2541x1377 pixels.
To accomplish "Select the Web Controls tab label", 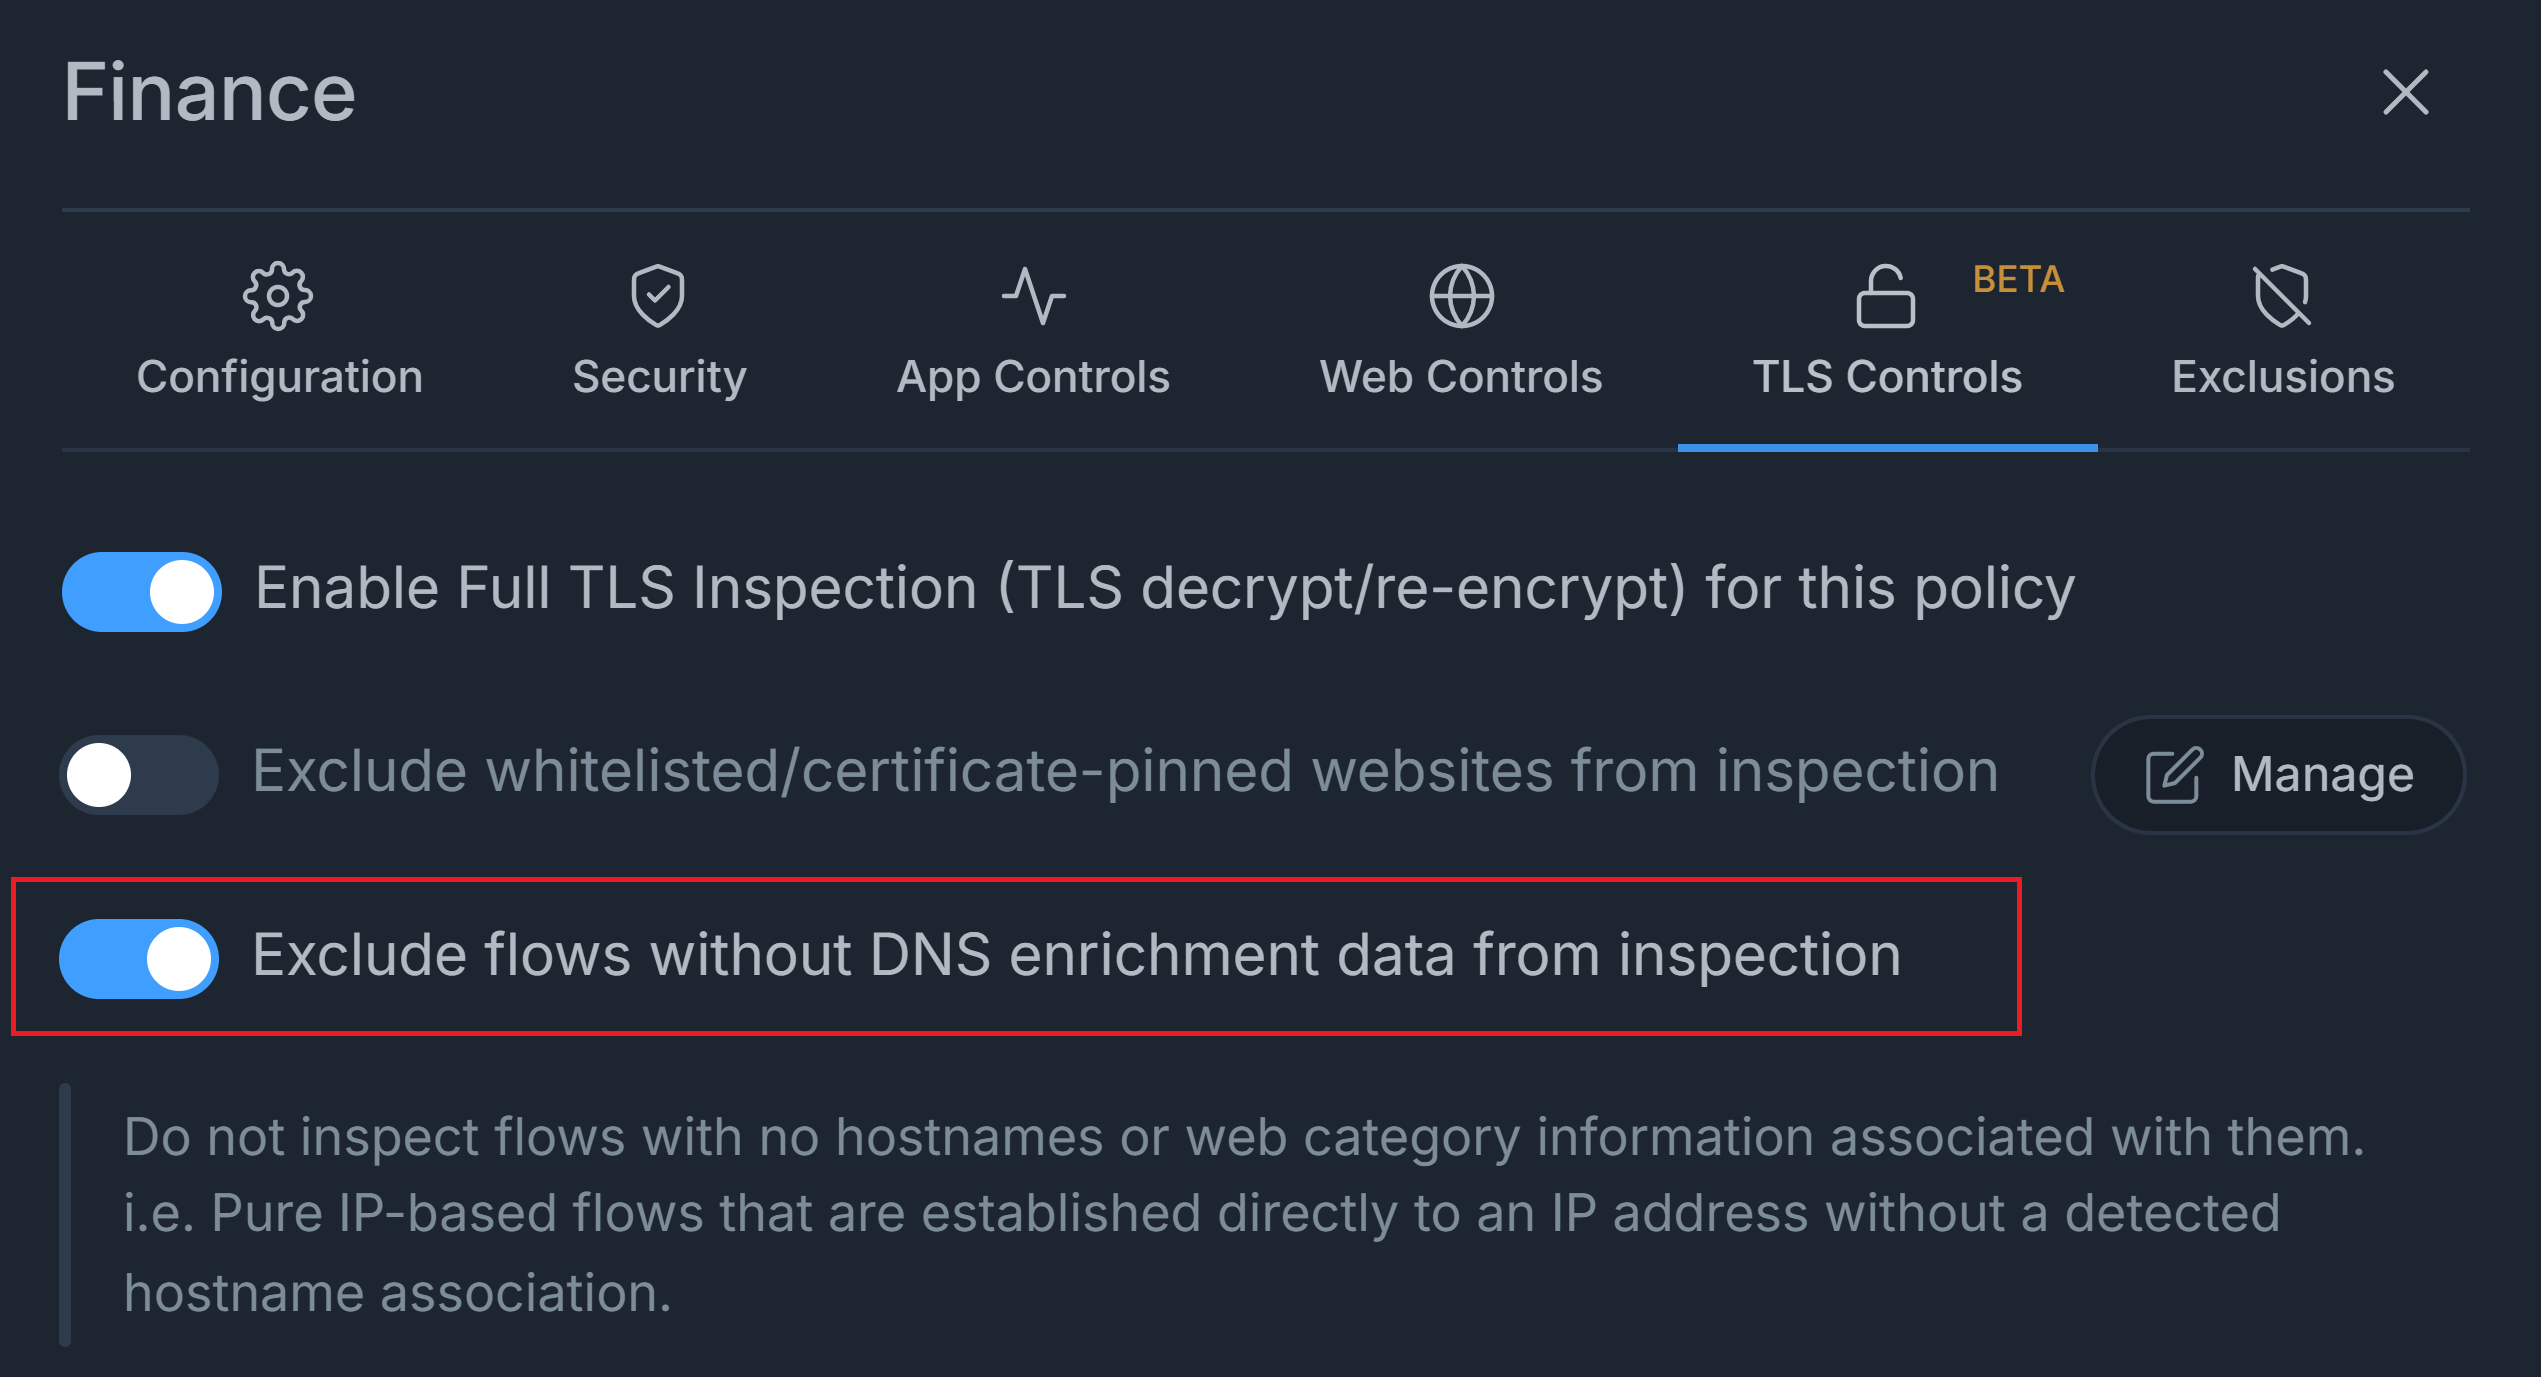I will 1461,377.
